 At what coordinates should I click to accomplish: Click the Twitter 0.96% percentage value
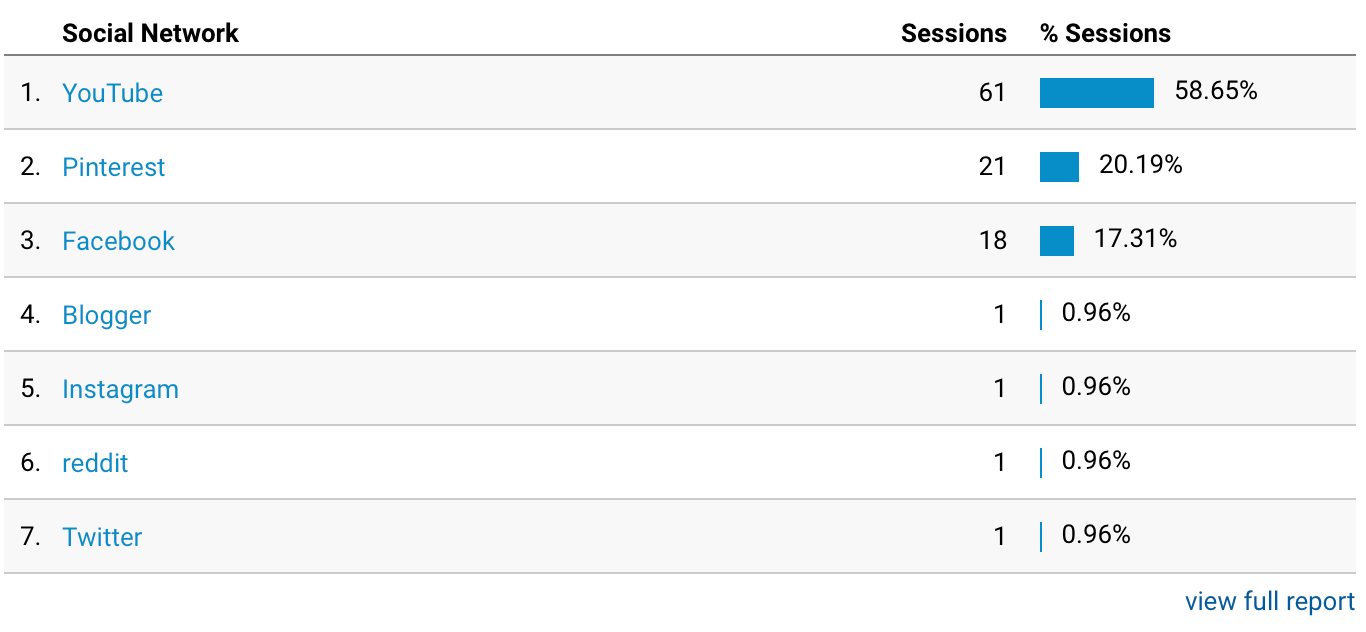click(1096, 535)
